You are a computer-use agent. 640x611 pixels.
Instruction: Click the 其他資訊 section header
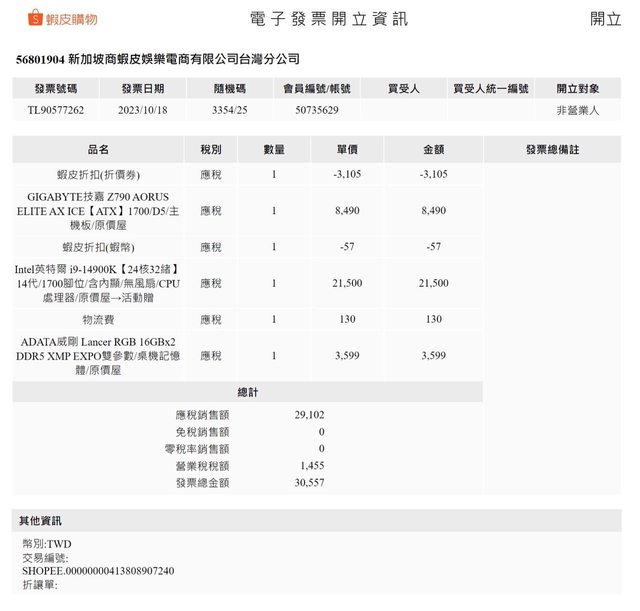40,521
